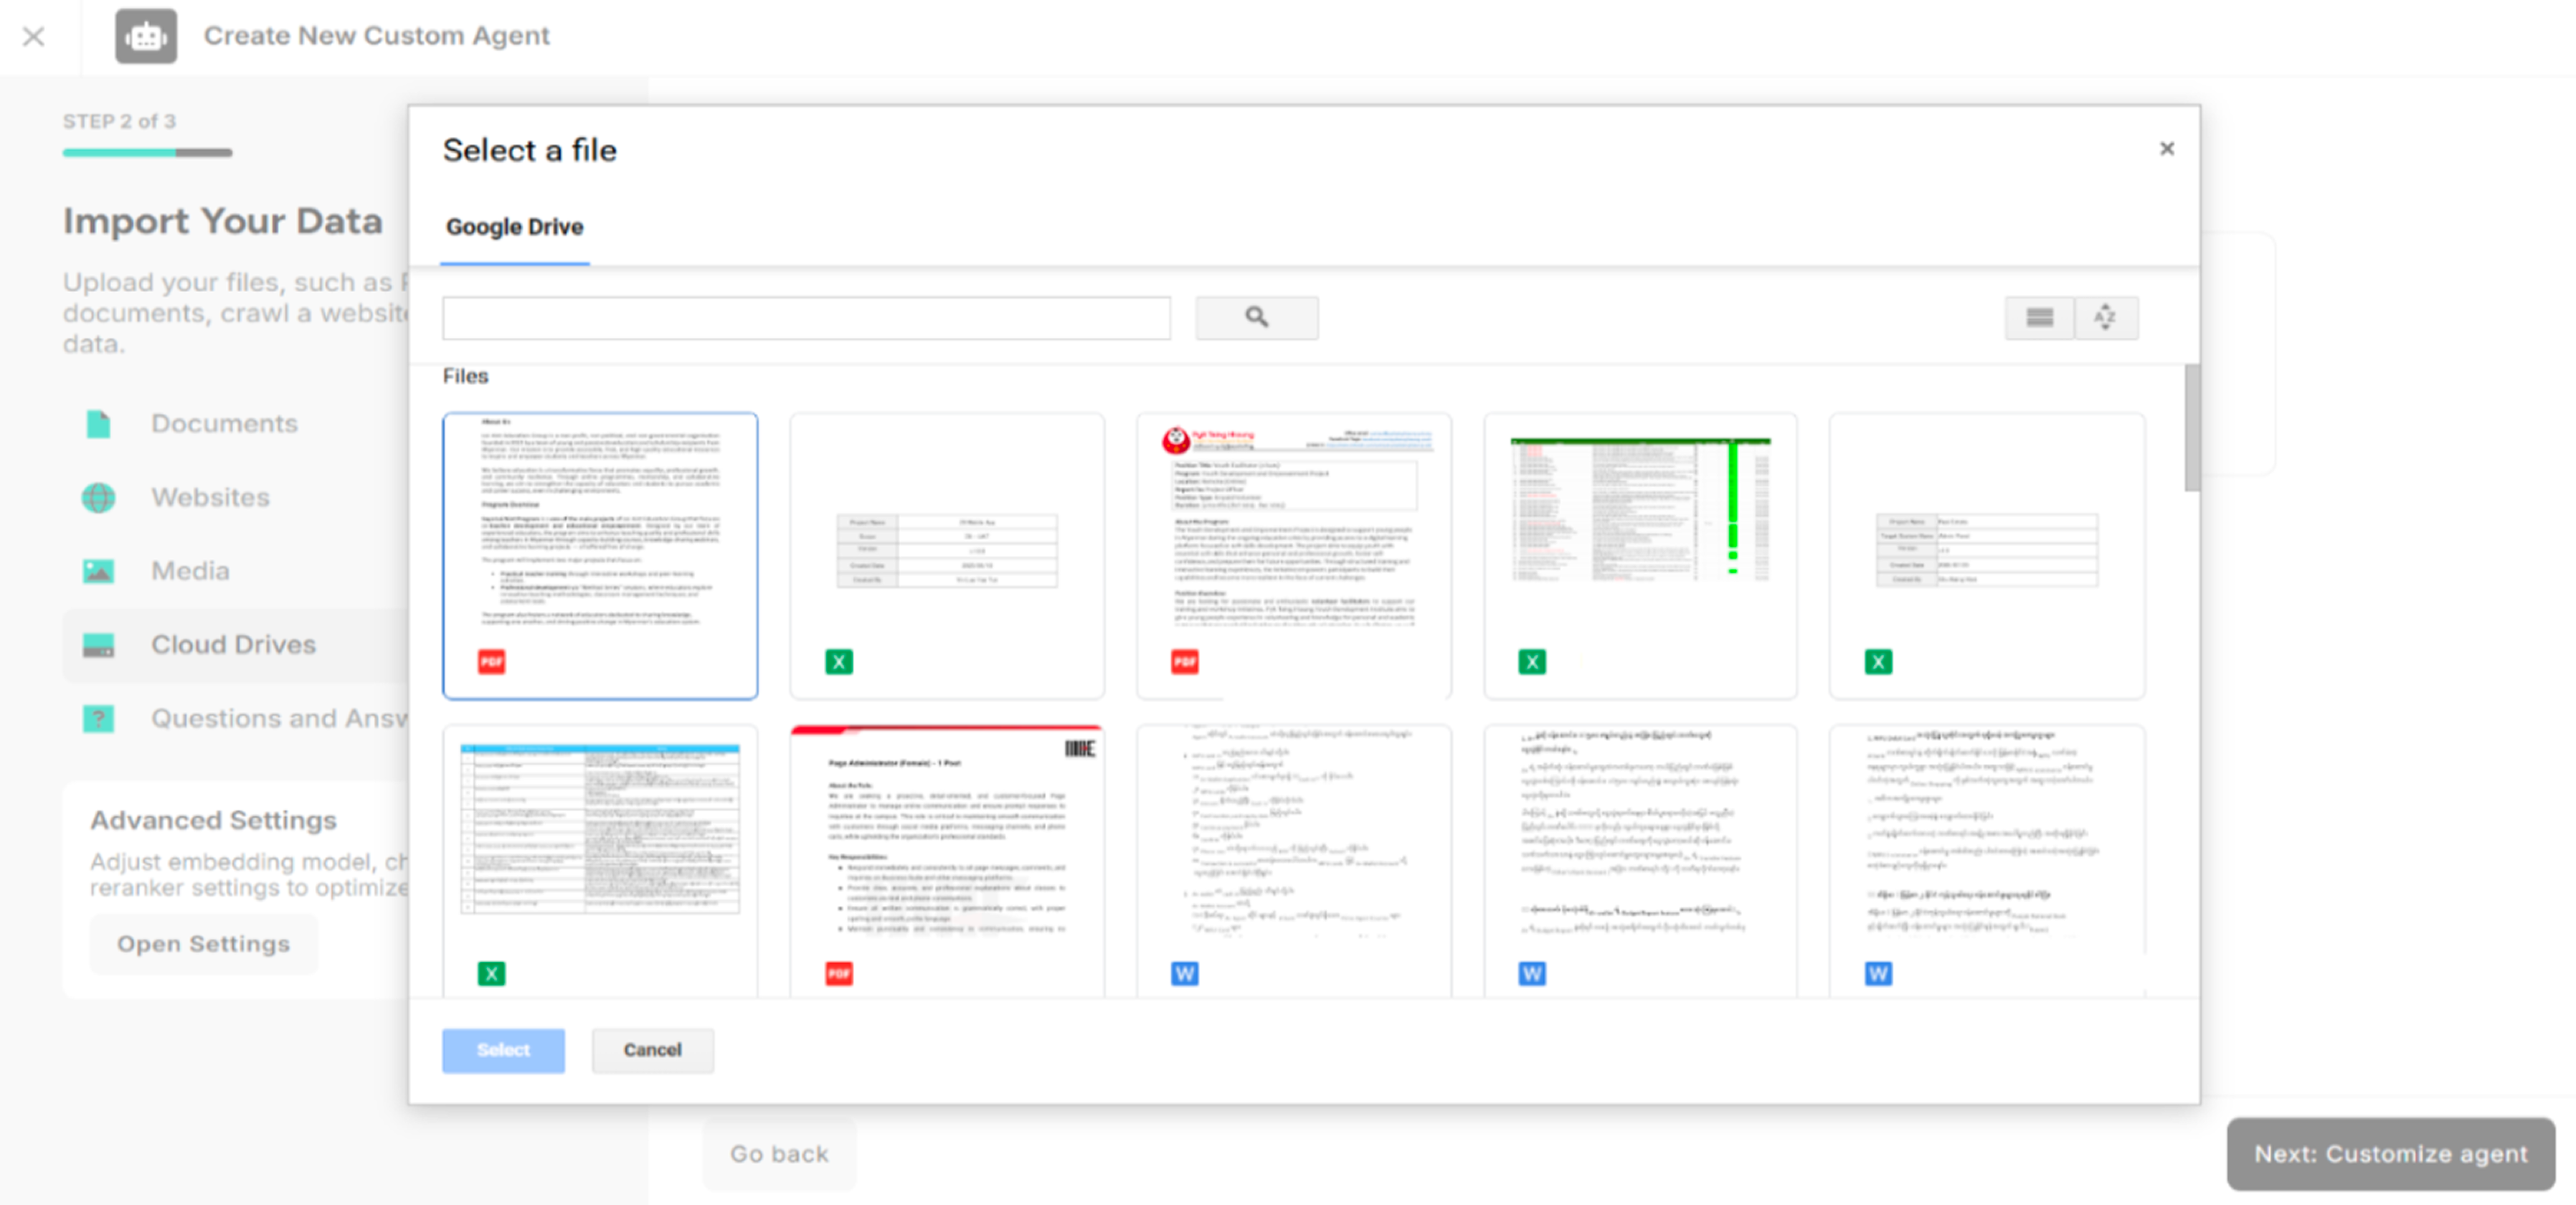The image size is (2576, 1205).
Task: Open the Websites import section
Action: click(x=209, y=497)
